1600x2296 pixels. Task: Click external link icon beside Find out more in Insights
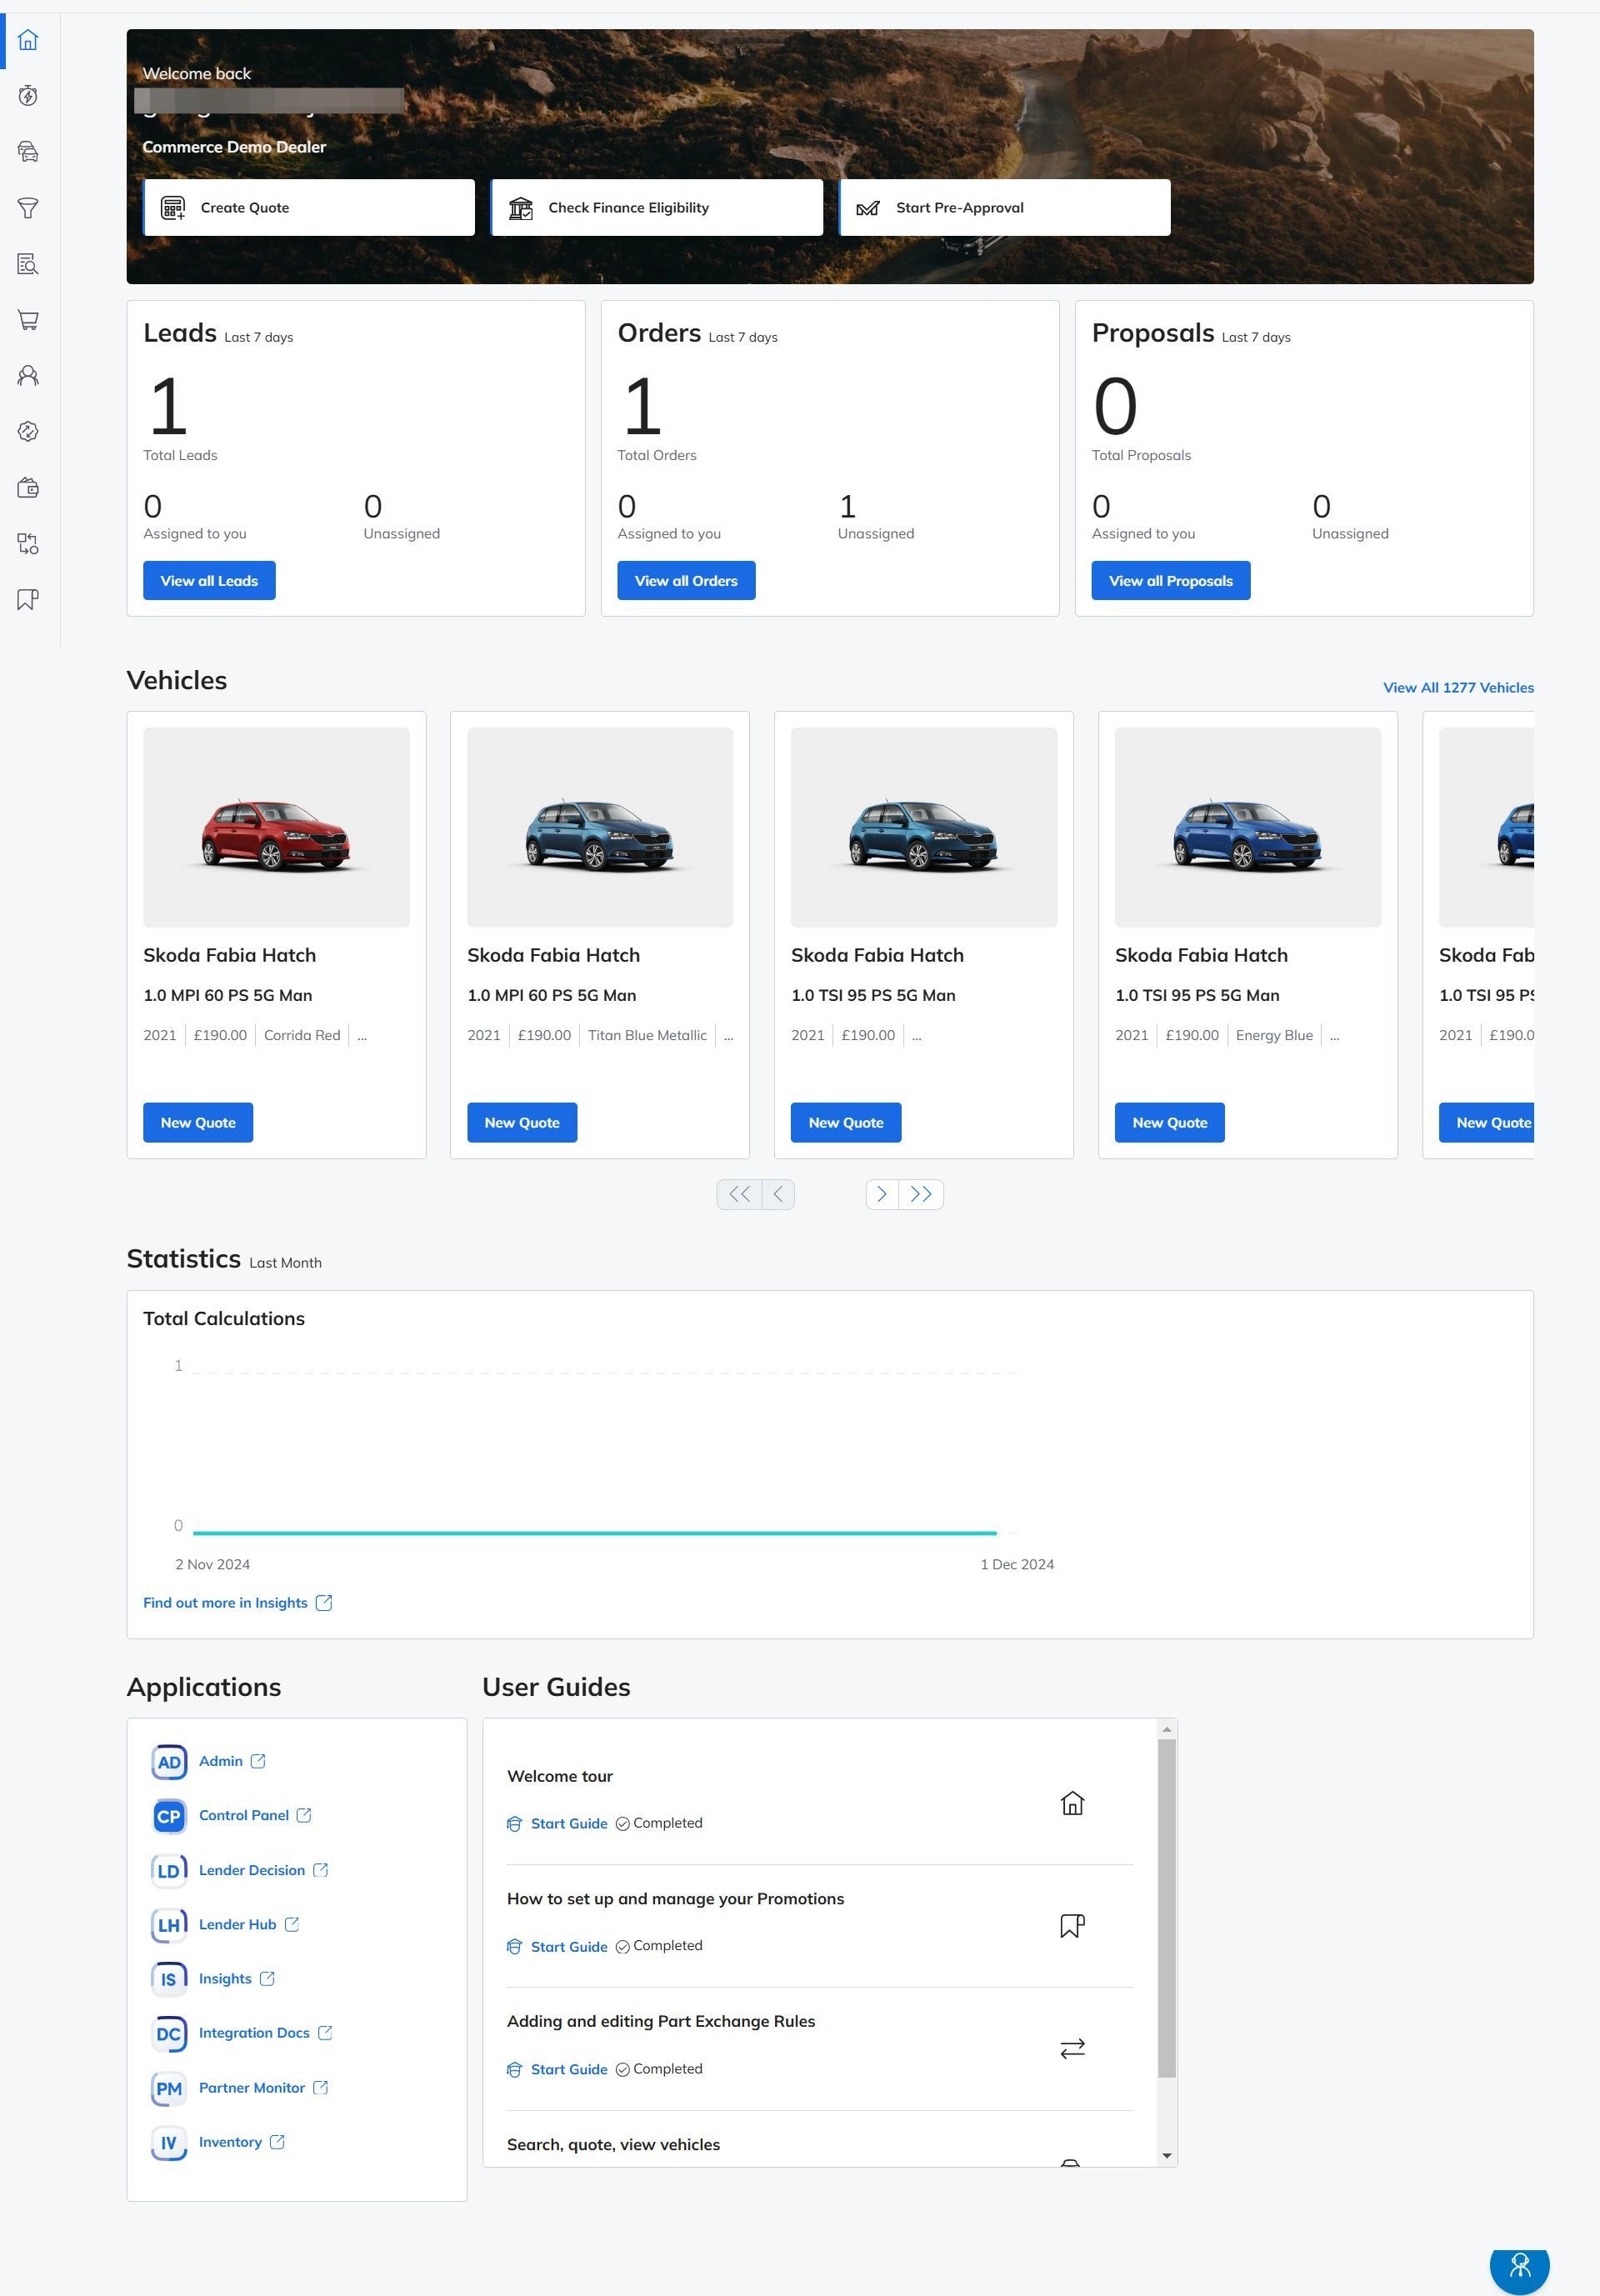click(x=324, y=1603)
